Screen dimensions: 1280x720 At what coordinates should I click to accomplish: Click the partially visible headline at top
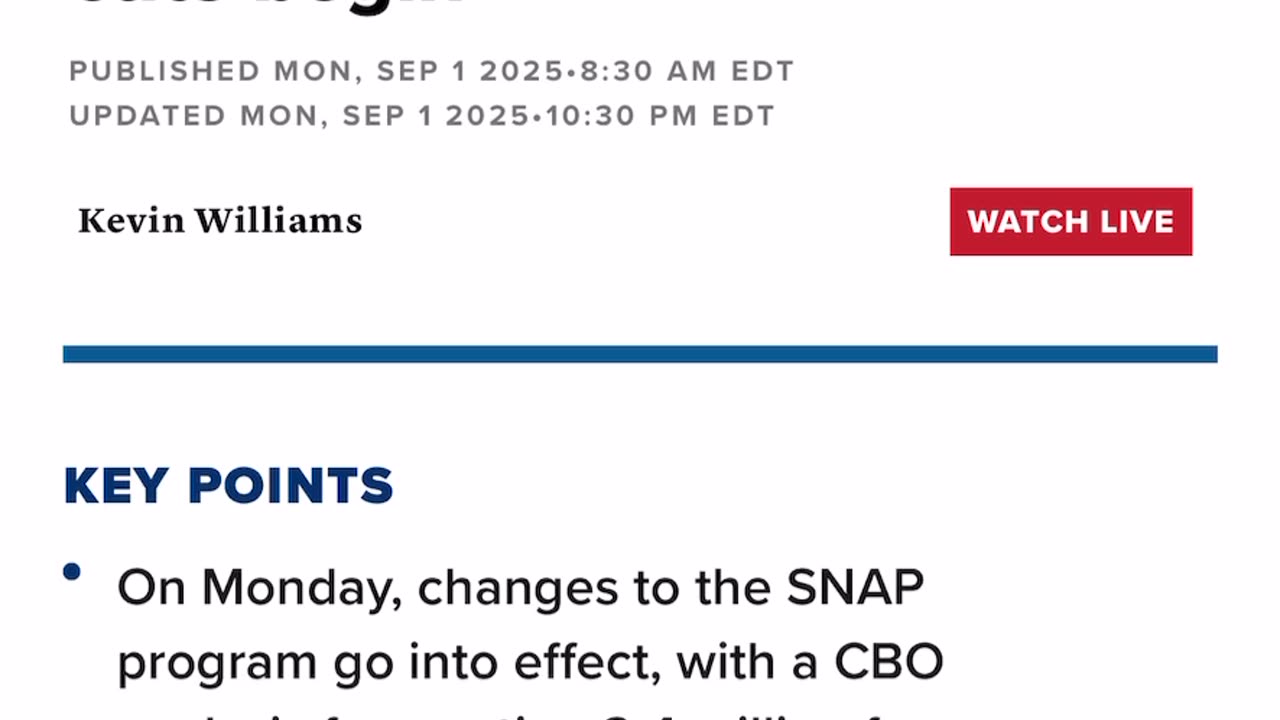pos(270,8)
